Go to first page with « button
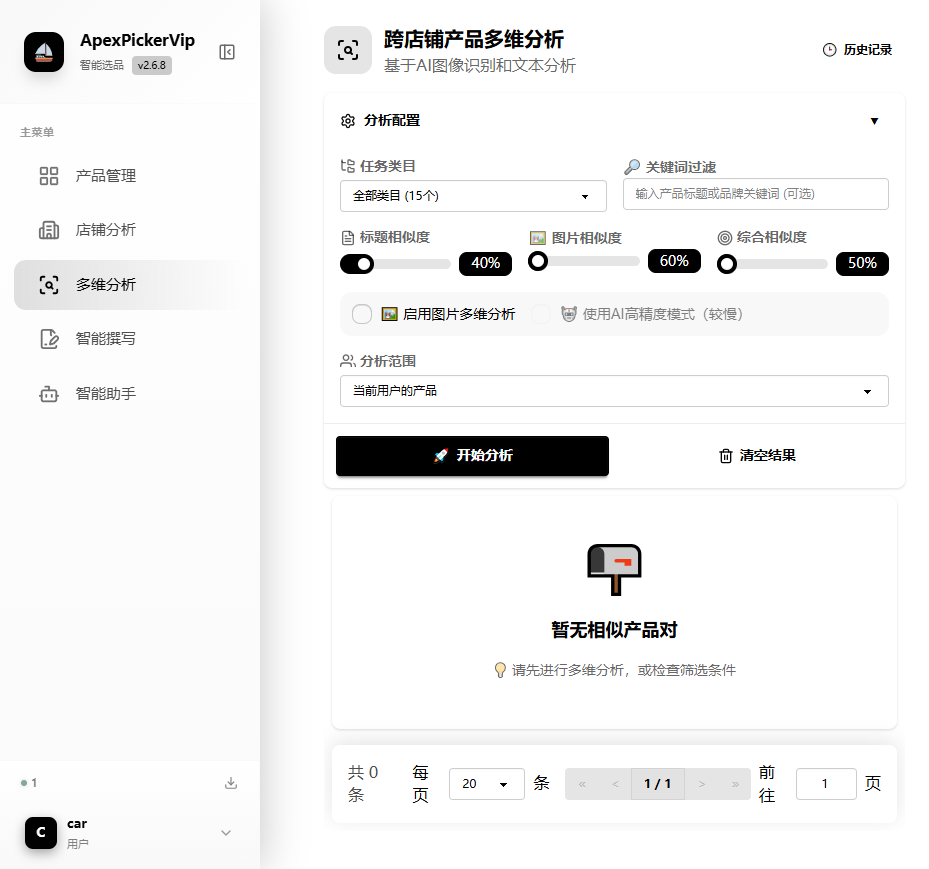Screen dimensions: 929x869 pyautogui.click(x=582, y=784)
